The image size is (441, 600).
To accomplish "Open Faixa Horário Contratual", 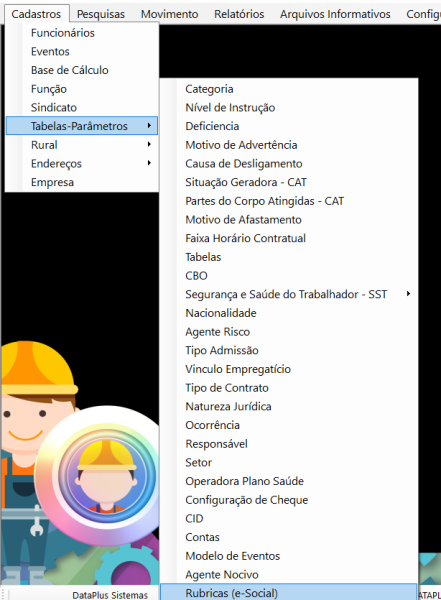I will pos(289,238).
